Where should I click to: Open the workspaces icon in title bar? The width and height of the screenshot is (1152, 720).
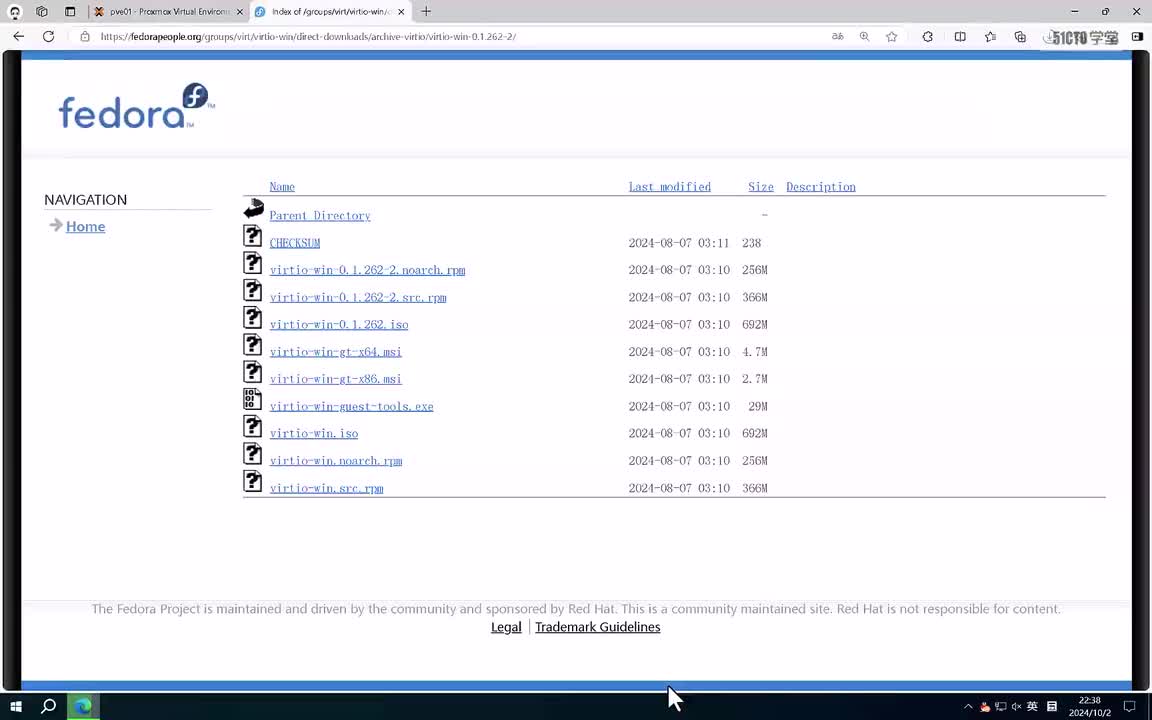pyautogui.click(x=42, y=12)
